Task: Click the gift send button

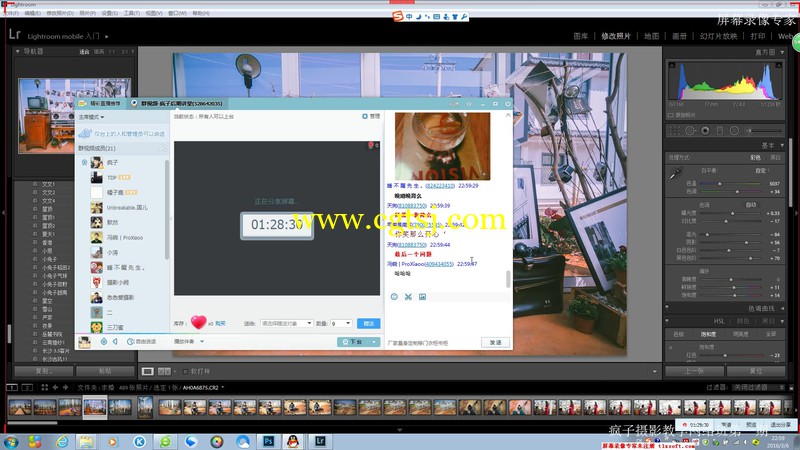Action: [x=368, y=323]
